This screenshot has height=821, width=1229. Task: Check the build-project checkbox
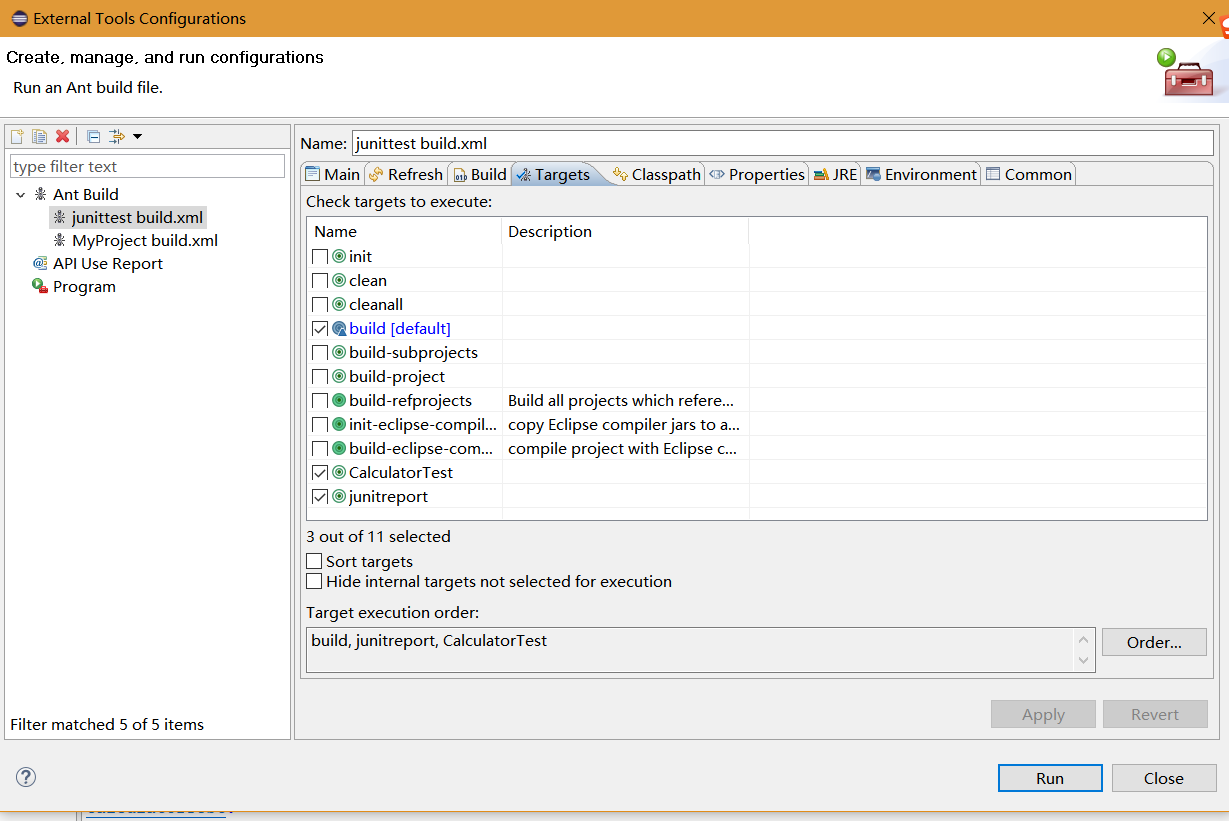click(x=320, y=376)
